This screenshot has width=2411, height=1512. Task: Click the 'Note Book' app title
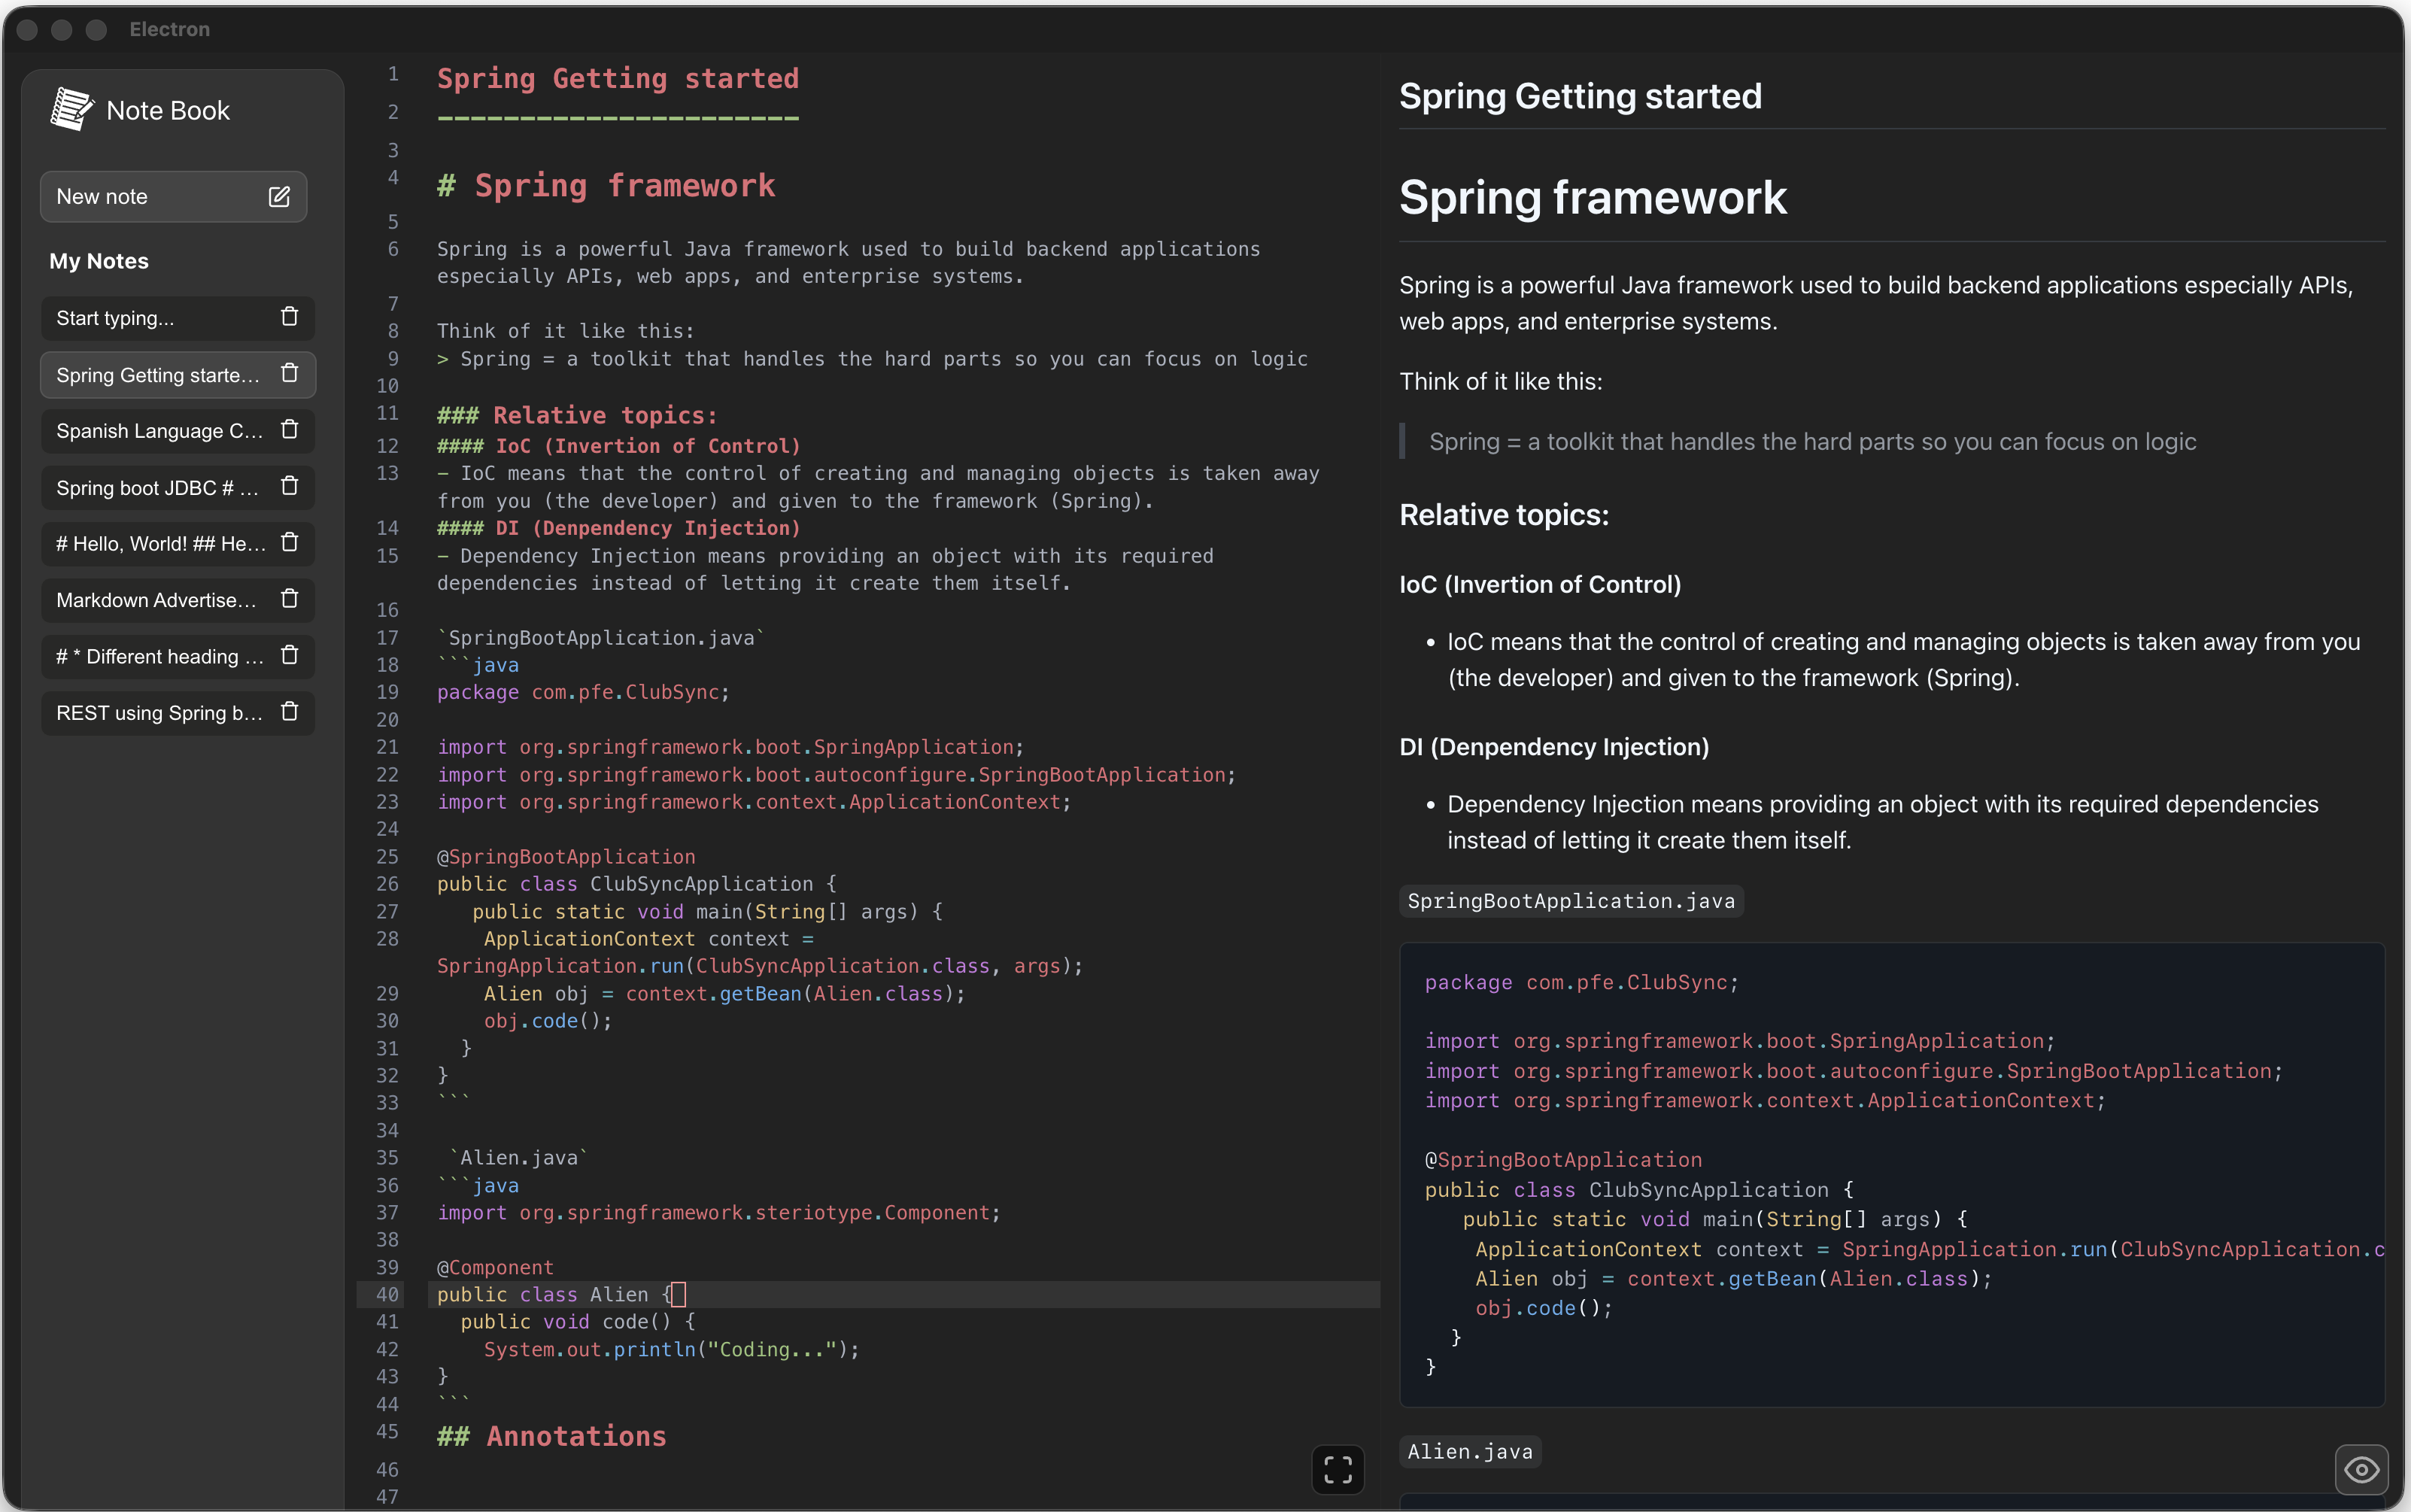[x=168, y=110]
